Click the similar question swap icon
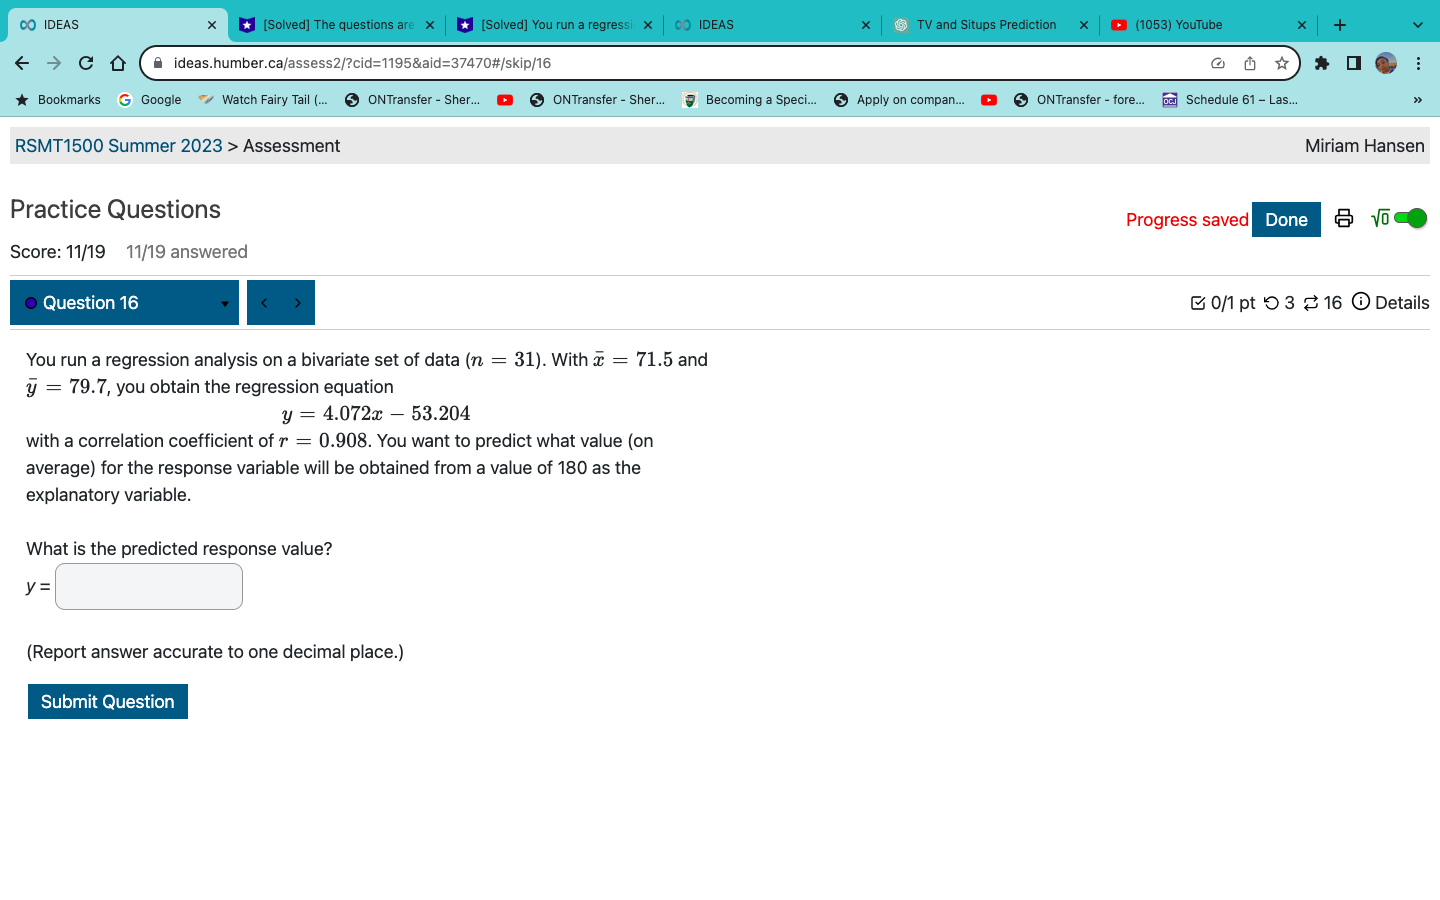The image size is (1440, 900). point(1310,302)
